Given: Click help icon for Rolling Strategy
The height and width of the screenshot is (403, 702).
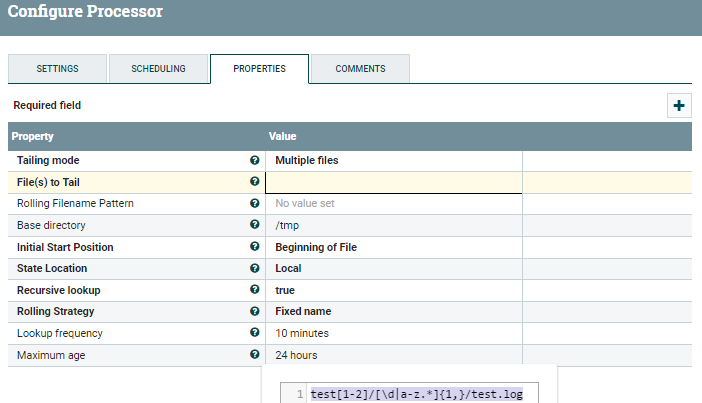Looking at the screenshot, I should click(255, 311).
